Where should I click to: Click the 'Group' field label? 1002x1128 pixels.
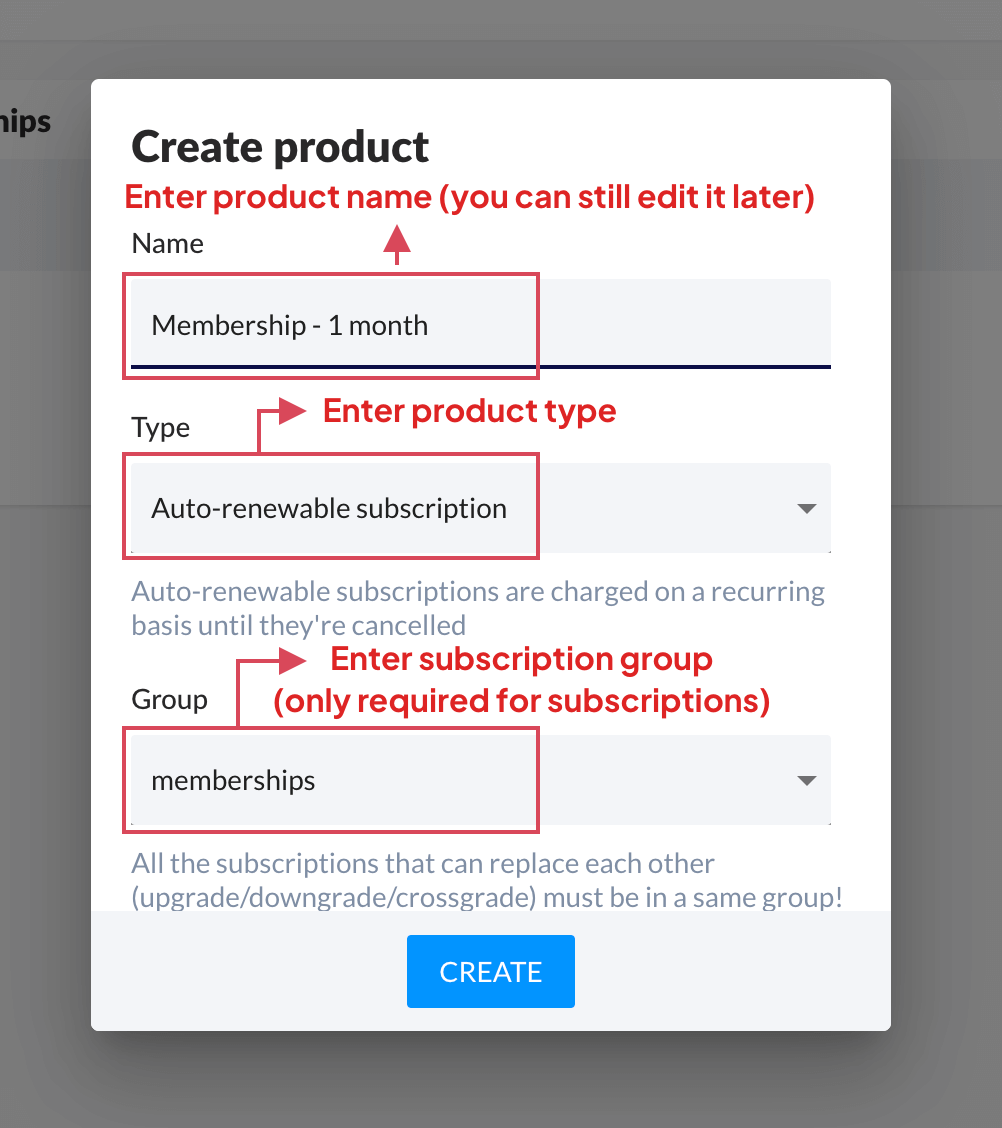click(169, 700)
